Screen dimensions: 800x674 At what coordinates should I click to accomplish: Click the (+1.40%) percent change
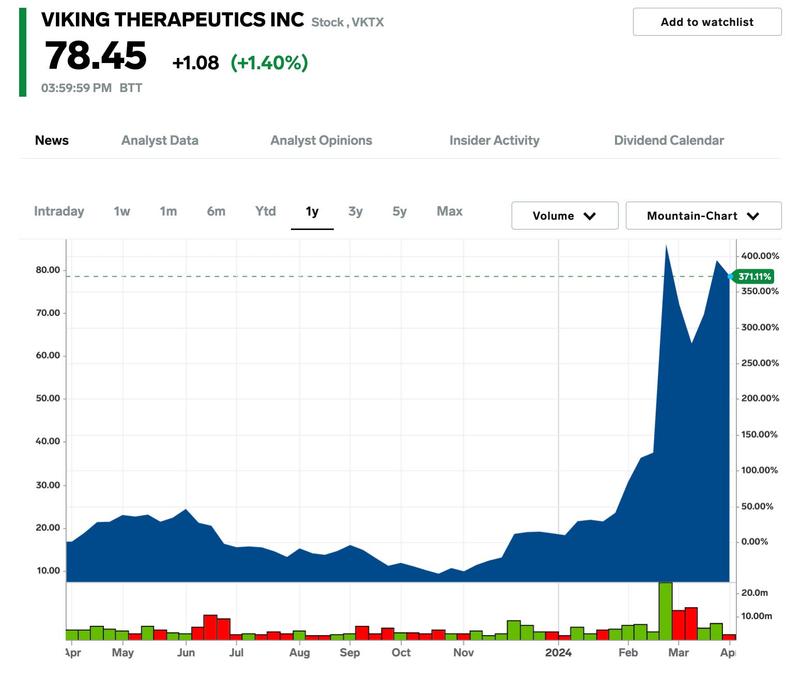coord(269,63)
